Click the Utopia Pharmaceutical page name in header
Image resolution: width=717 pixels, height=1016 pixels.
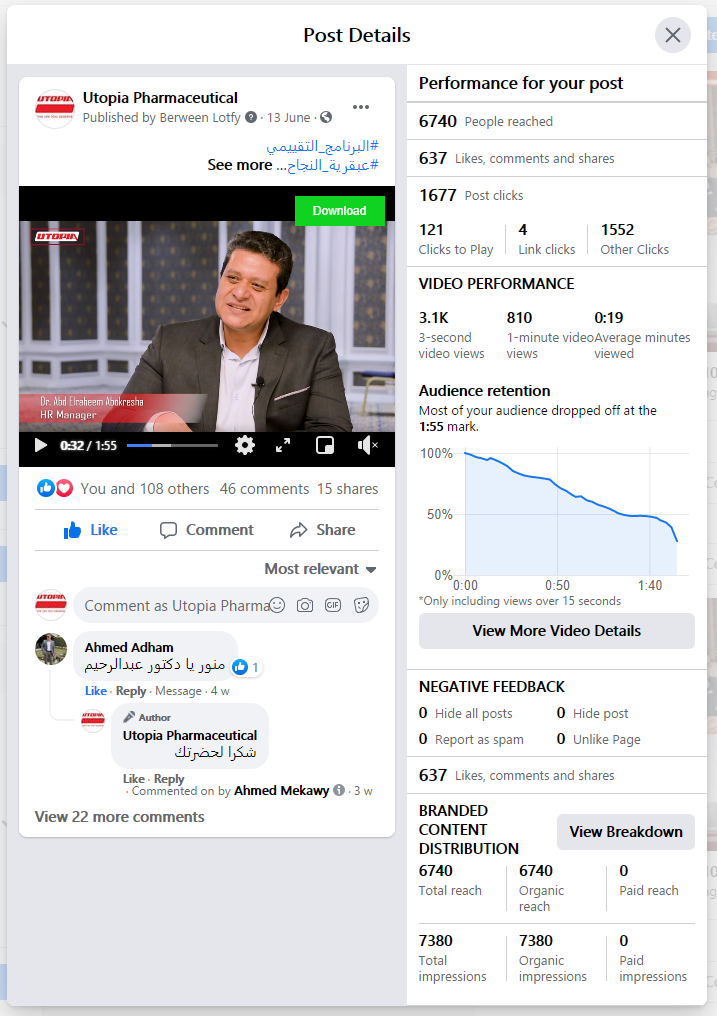coord(160,98)
